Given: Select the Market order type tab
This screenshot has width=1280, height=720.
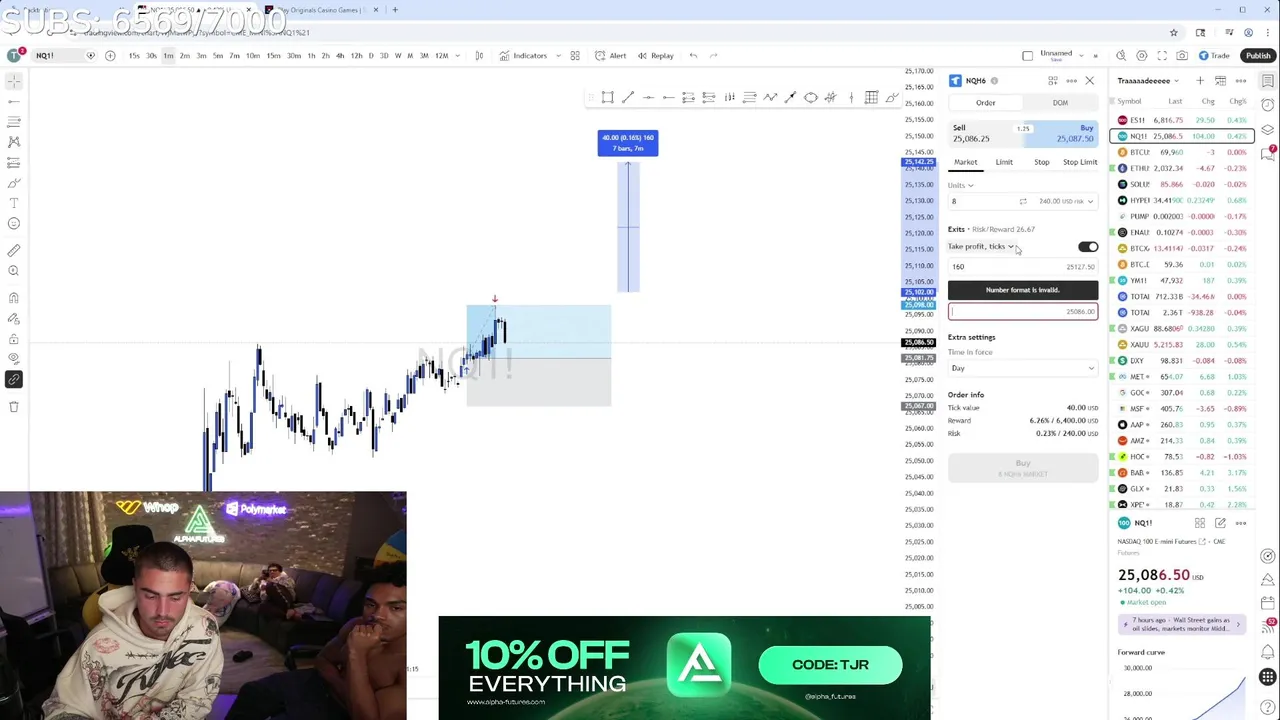Looking at the screenshot, I should [x=966, y=162].
